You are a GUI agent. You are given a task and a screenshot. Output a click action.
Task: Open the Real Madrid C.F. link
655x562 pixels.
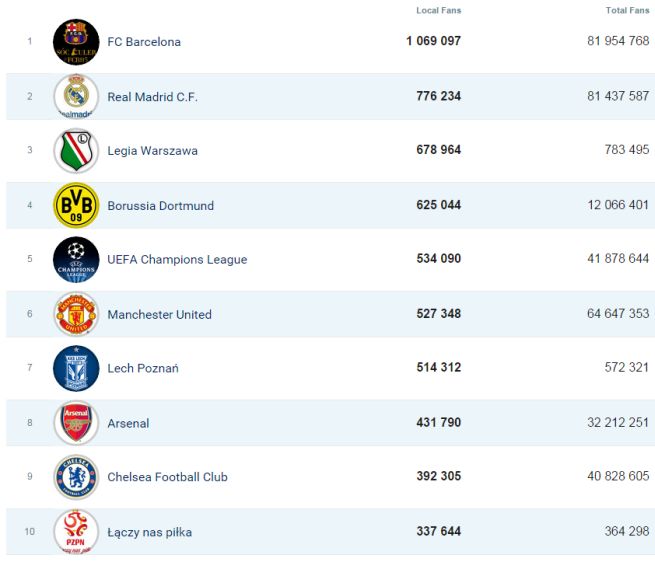point(152,97)
